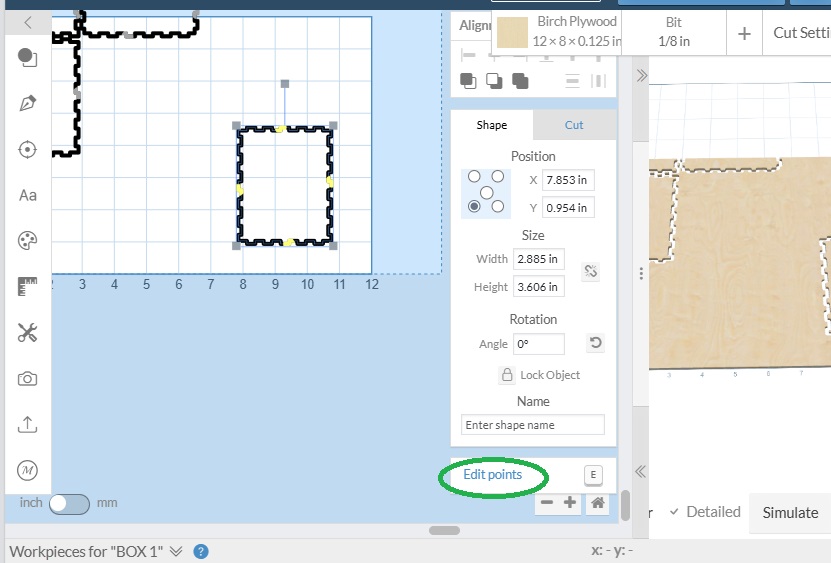Image resolution: width=831 pixels, height=563 pixels.
Task: Click the camera image trace icon
Action: 28,379
